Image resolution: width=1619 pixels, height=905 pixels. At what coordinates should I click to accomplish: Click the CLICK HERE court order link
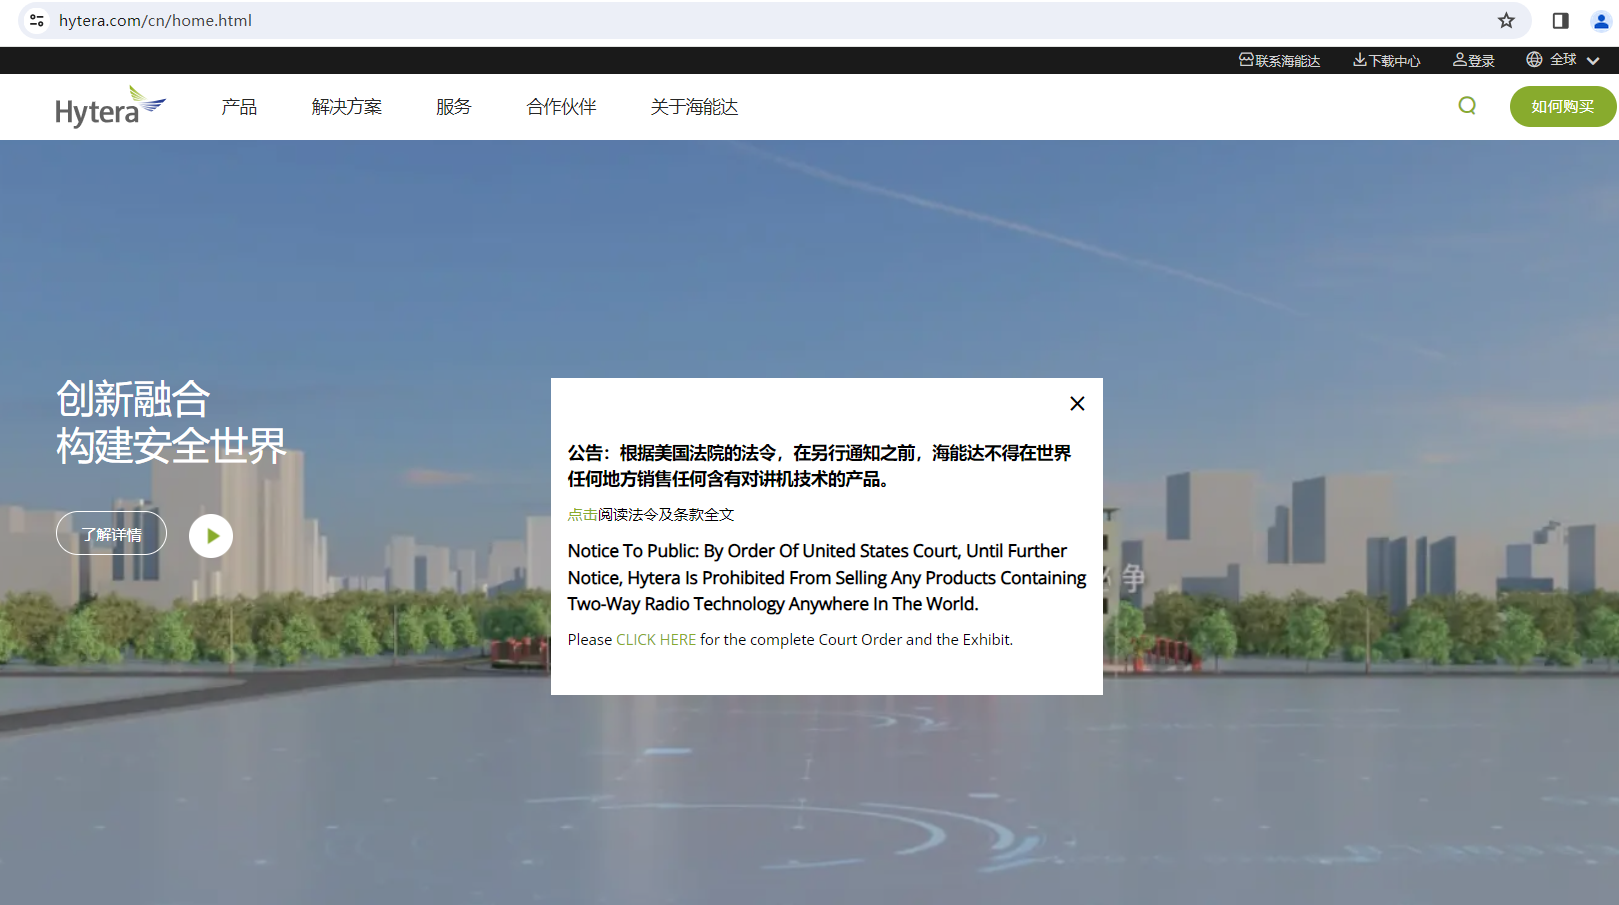(656, 640)
